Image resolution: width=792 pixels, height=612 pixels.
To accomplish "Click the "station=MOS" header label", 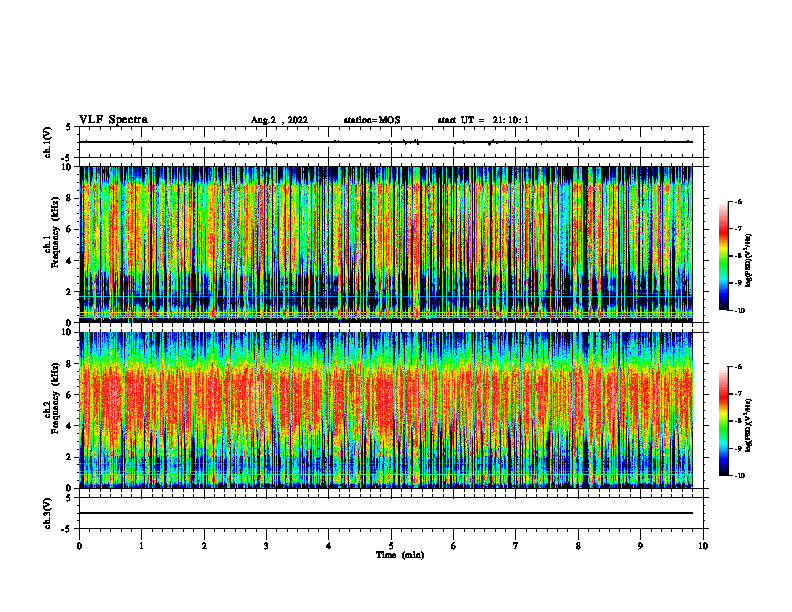I will point(372,120).
